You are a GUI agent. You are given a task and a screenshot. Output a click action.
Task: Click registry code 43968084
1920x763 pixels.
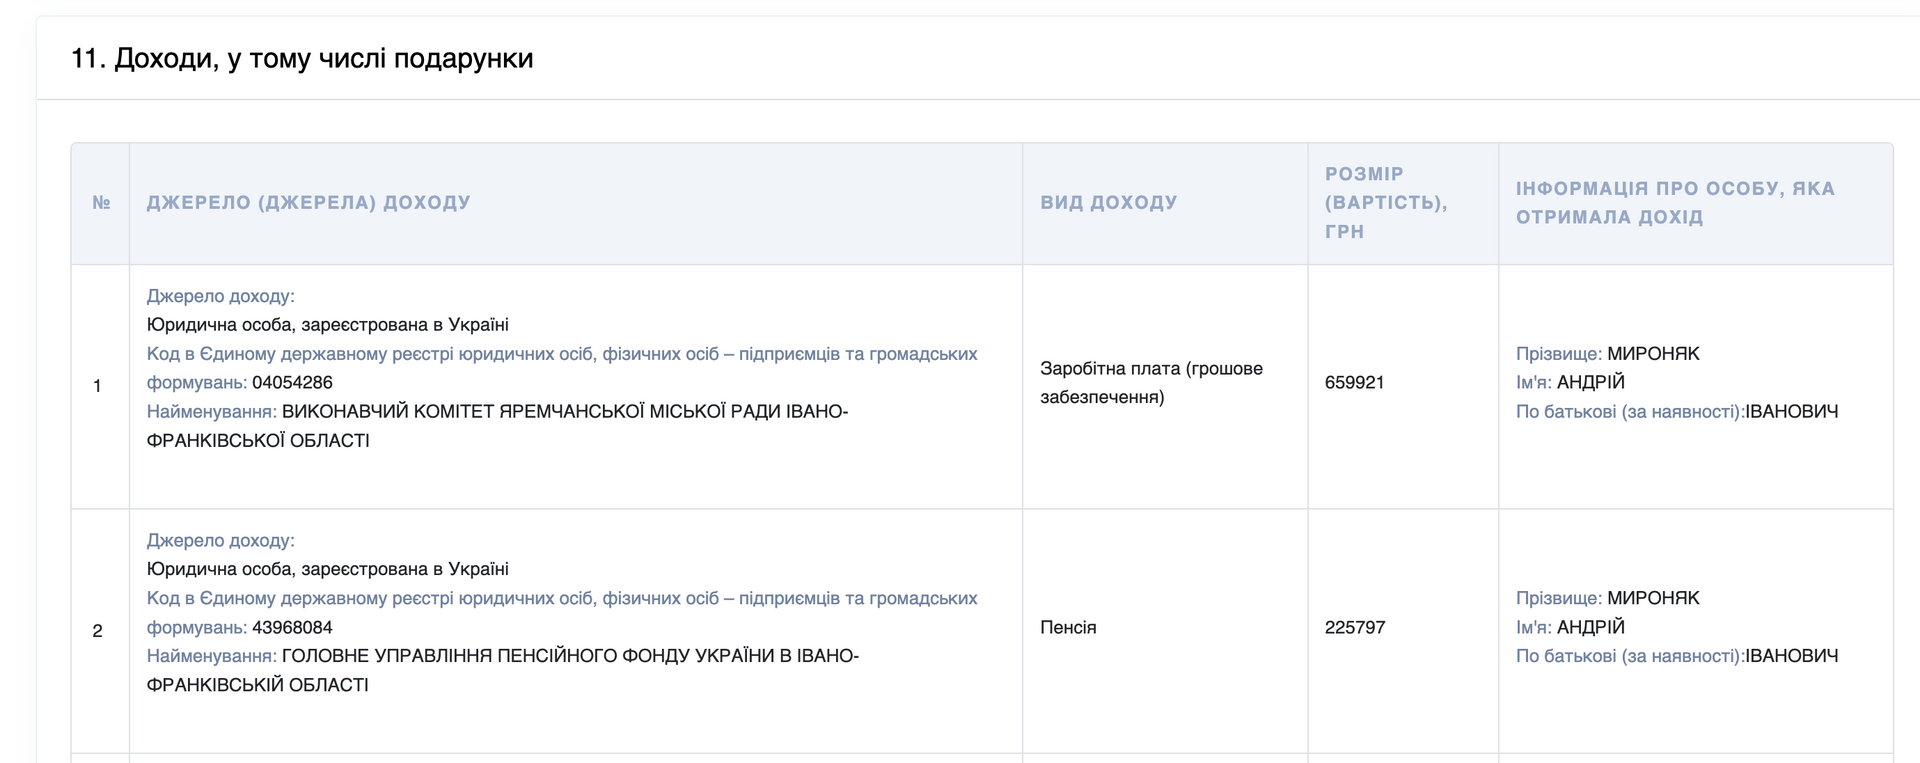pos(292,628)
